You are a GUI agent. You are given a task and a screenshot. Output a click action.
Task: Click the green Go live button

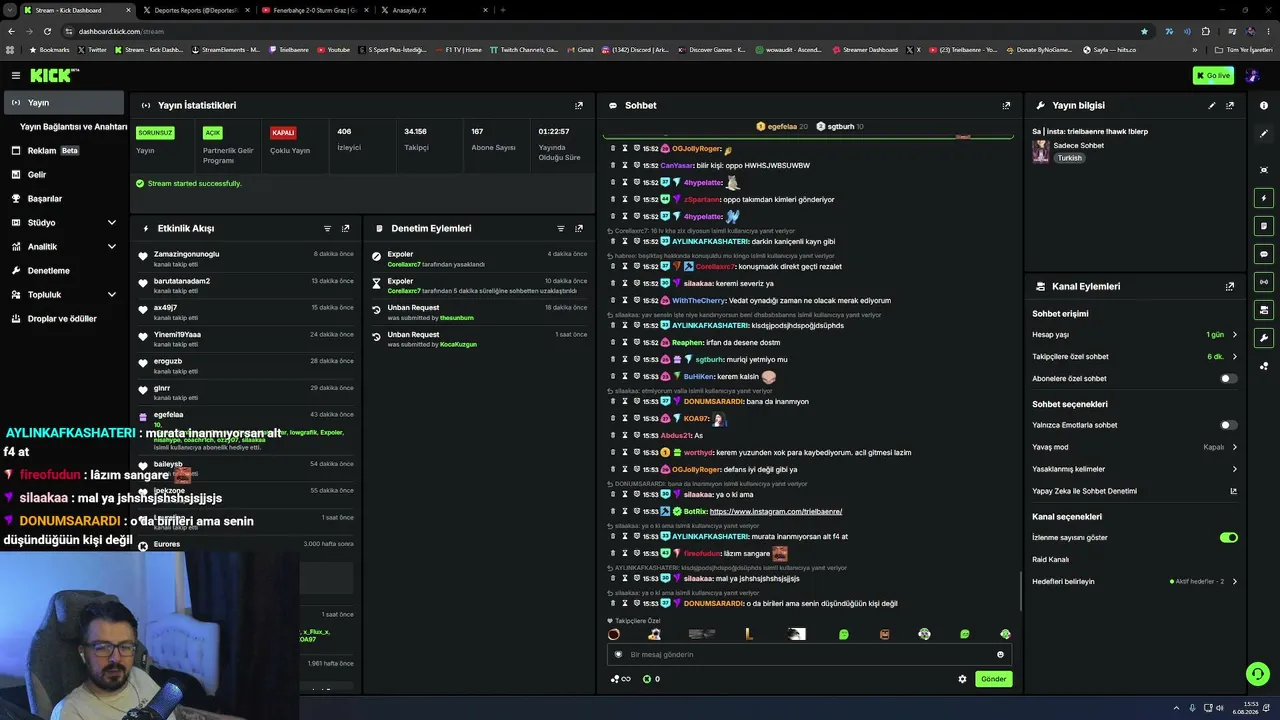(x=1213, y=75)
